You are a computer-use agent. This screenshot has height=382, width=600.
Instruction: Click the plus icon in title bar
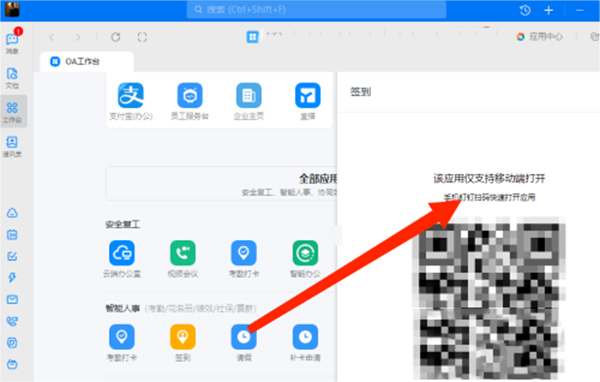[x=549, y=10]
